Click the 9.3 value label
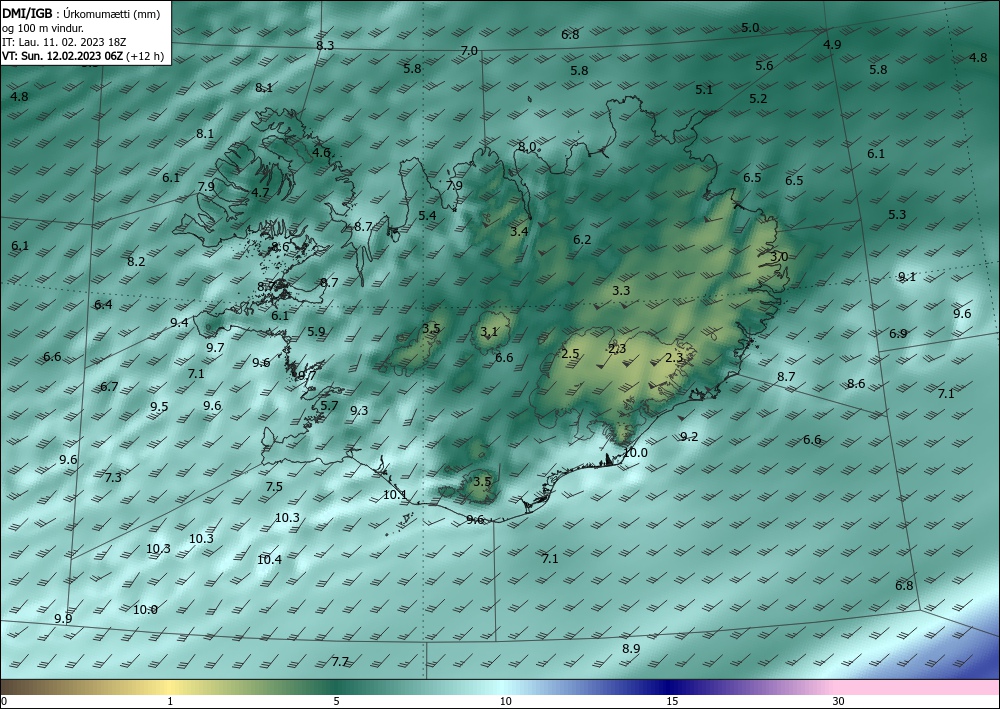 pos(359,411)
